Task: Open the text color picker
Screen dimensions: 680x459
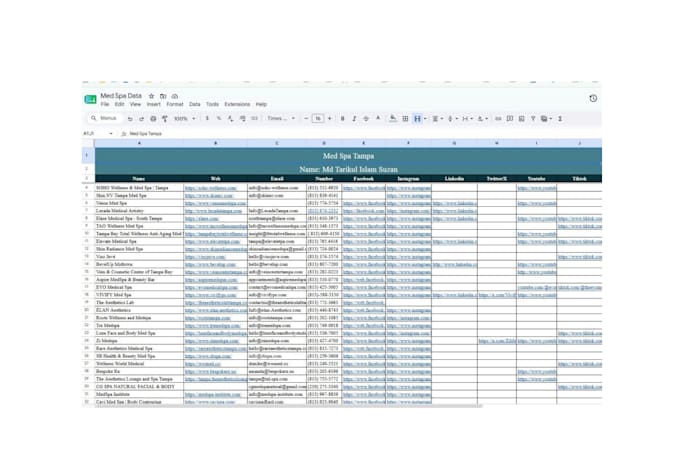Action: 378,118
